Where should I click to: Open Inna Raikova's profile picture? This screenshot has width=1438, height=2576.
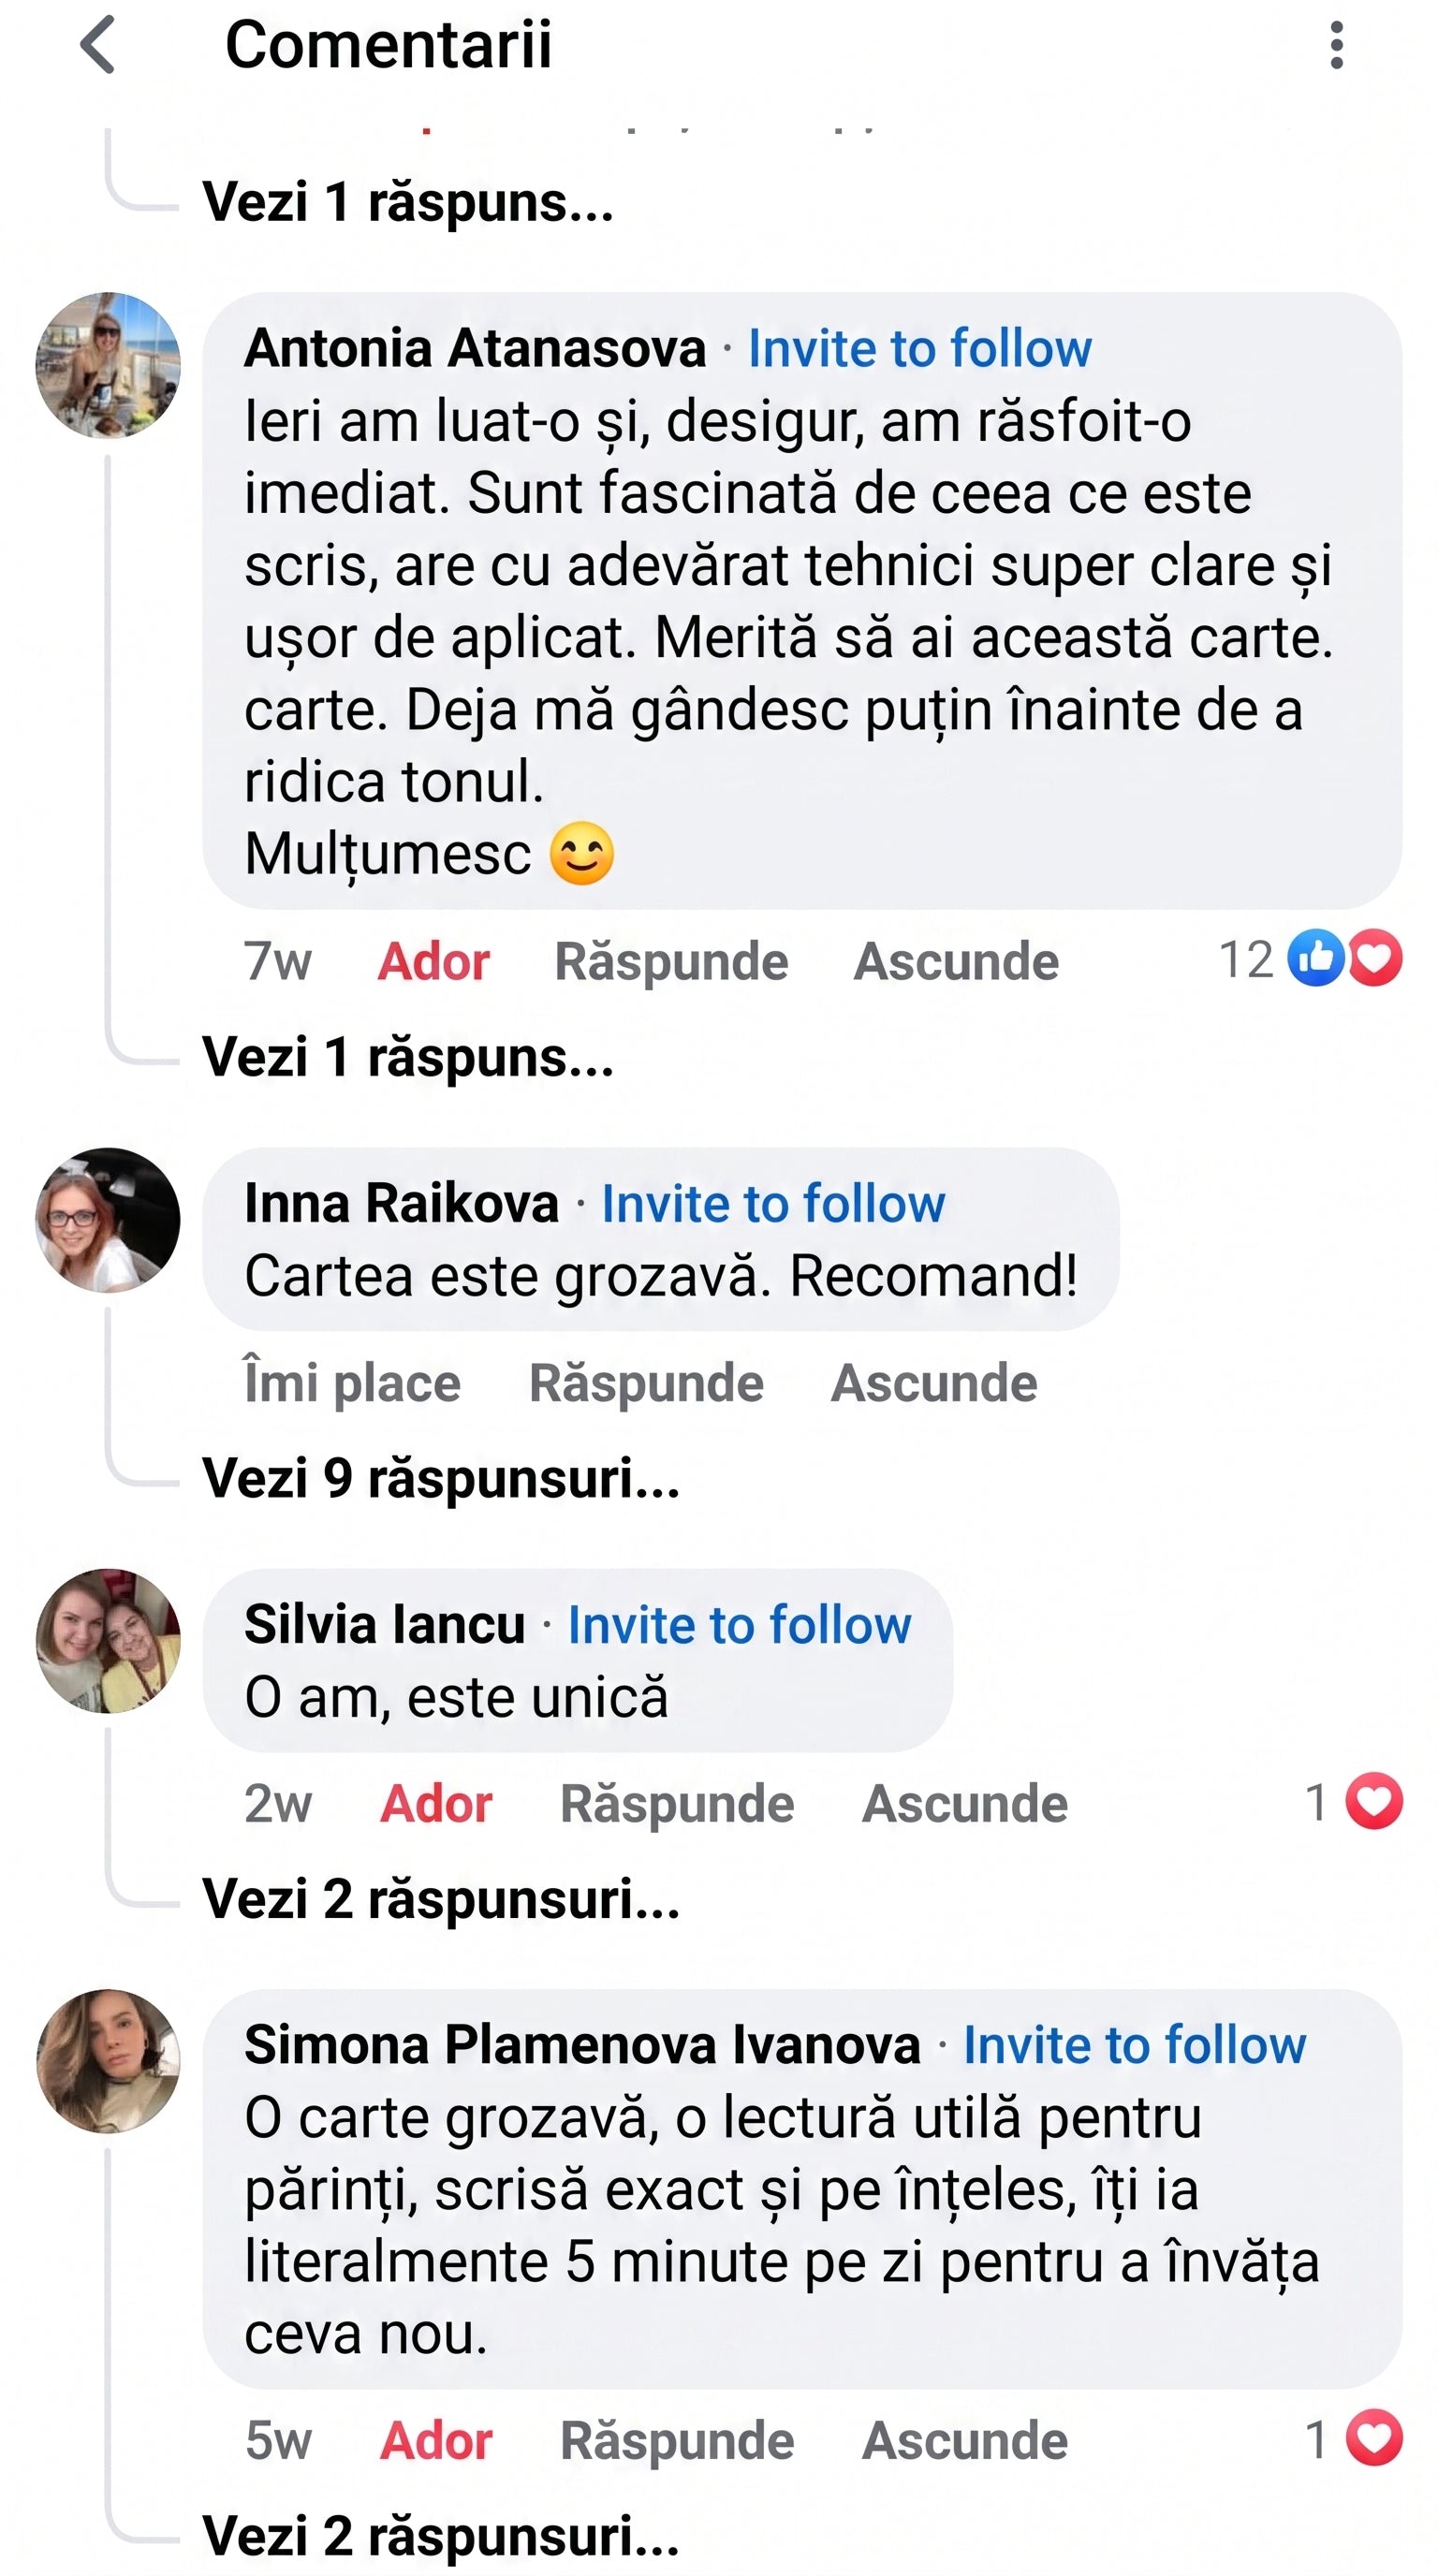(108, 1220)
